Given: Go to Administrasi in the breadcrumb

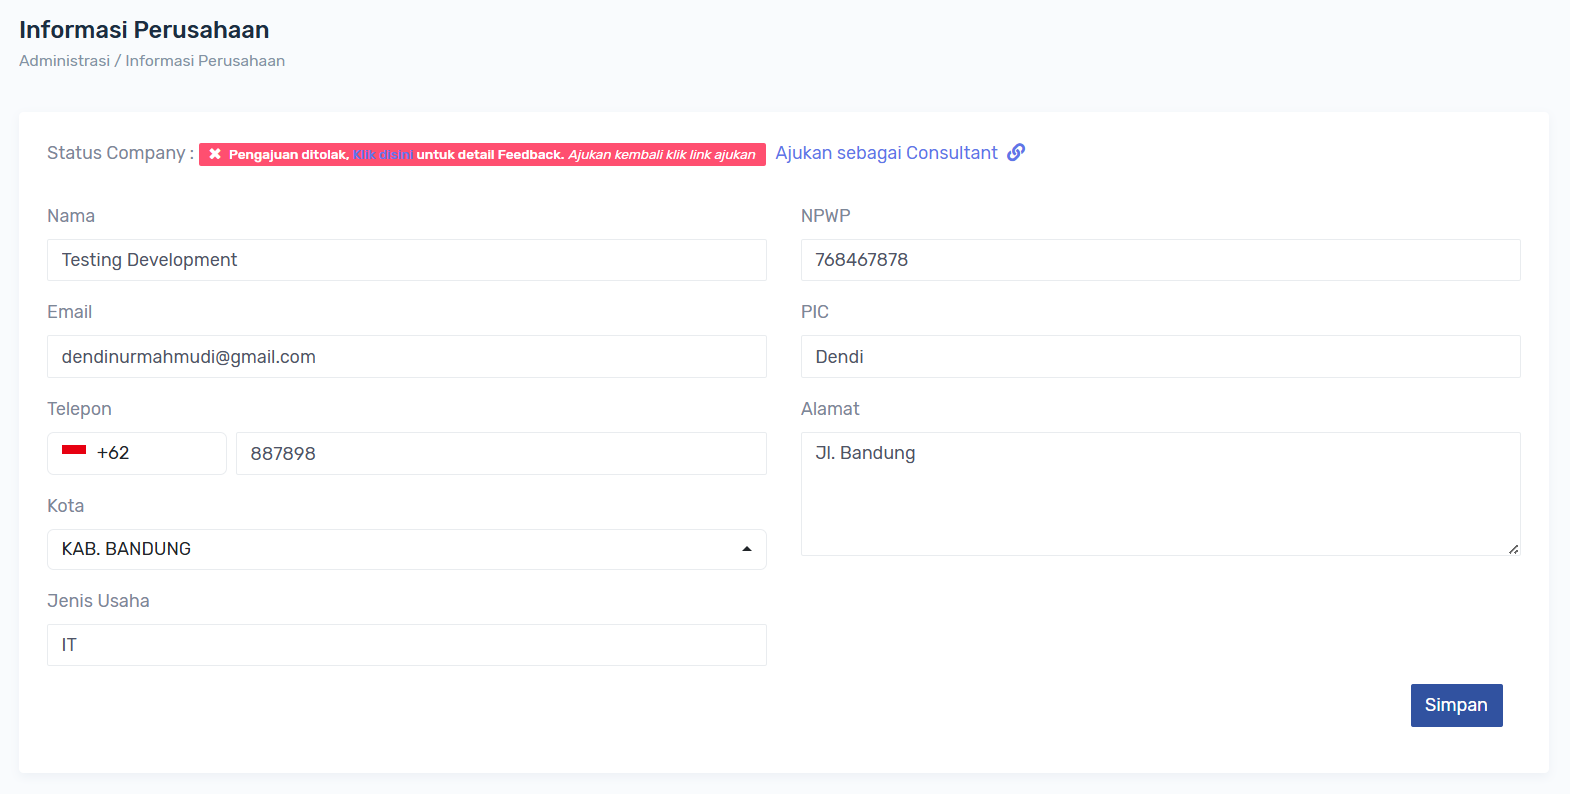Looking at the screenshot, I should click(x=64, y=61).
